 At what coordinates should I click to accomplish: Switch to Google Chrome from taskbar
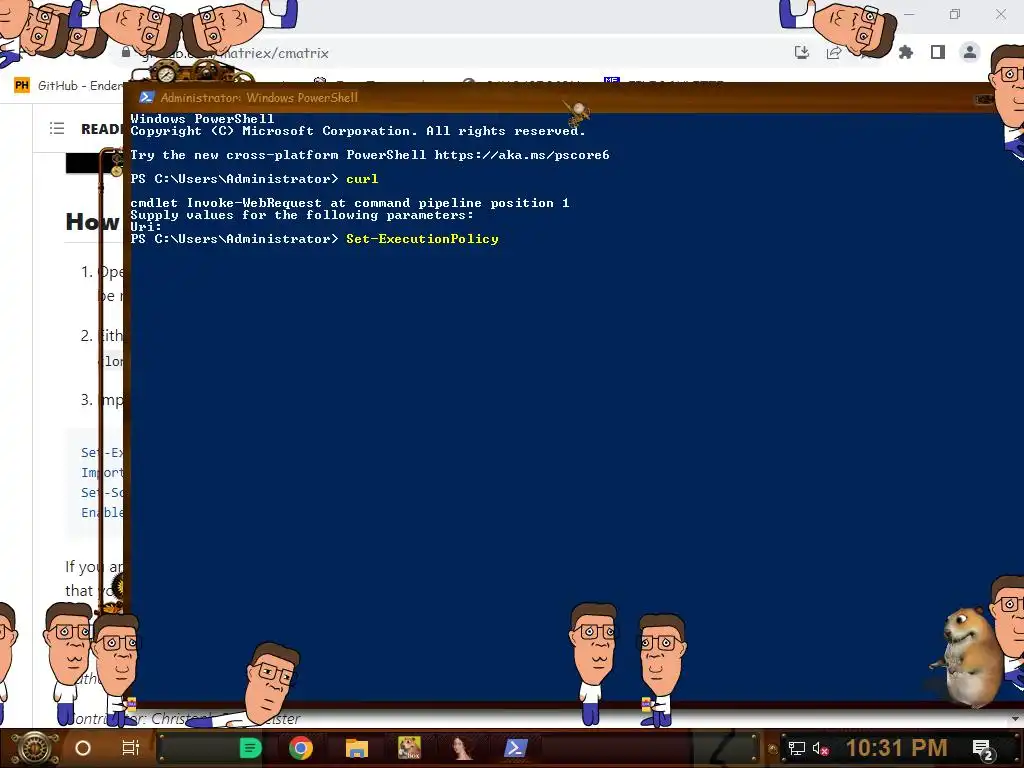[301, 748]
